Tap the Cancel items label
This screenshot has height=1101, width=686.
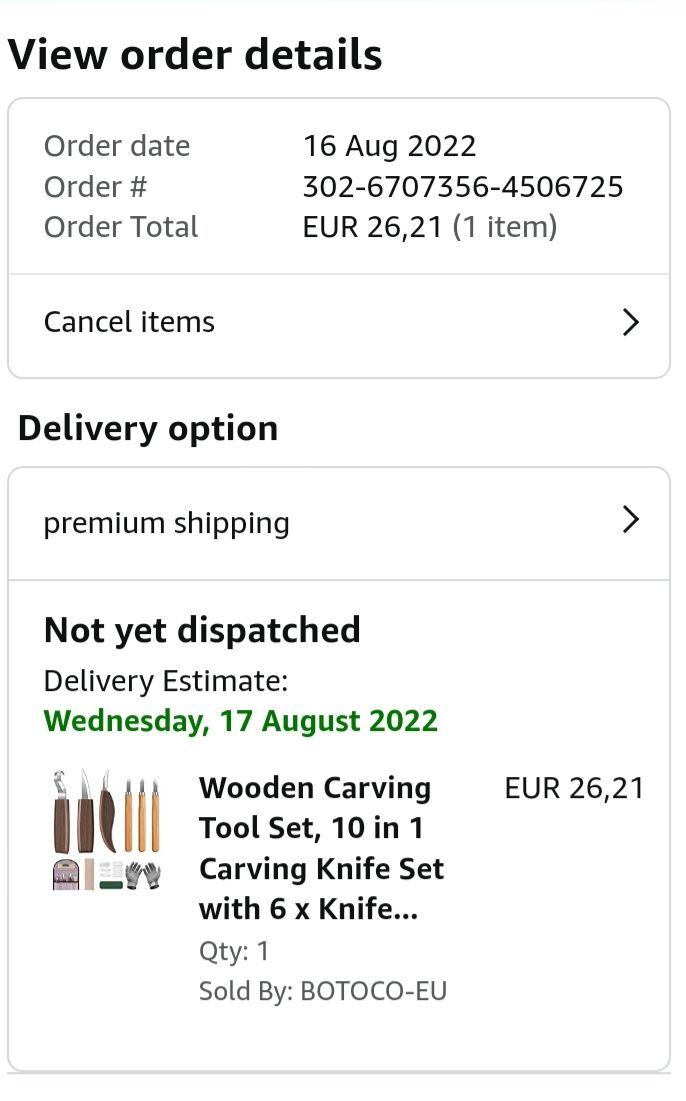click(129, 322)
